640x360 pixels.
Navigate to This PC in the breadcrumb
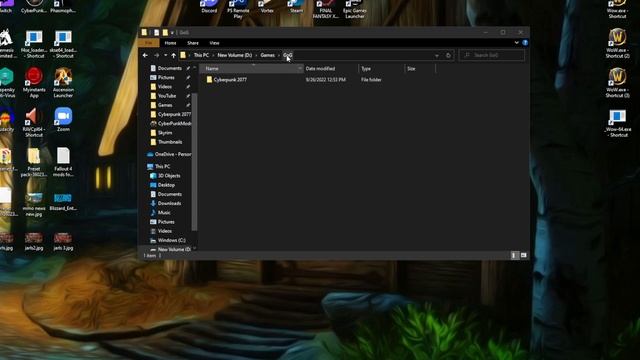tap(201, 55)
